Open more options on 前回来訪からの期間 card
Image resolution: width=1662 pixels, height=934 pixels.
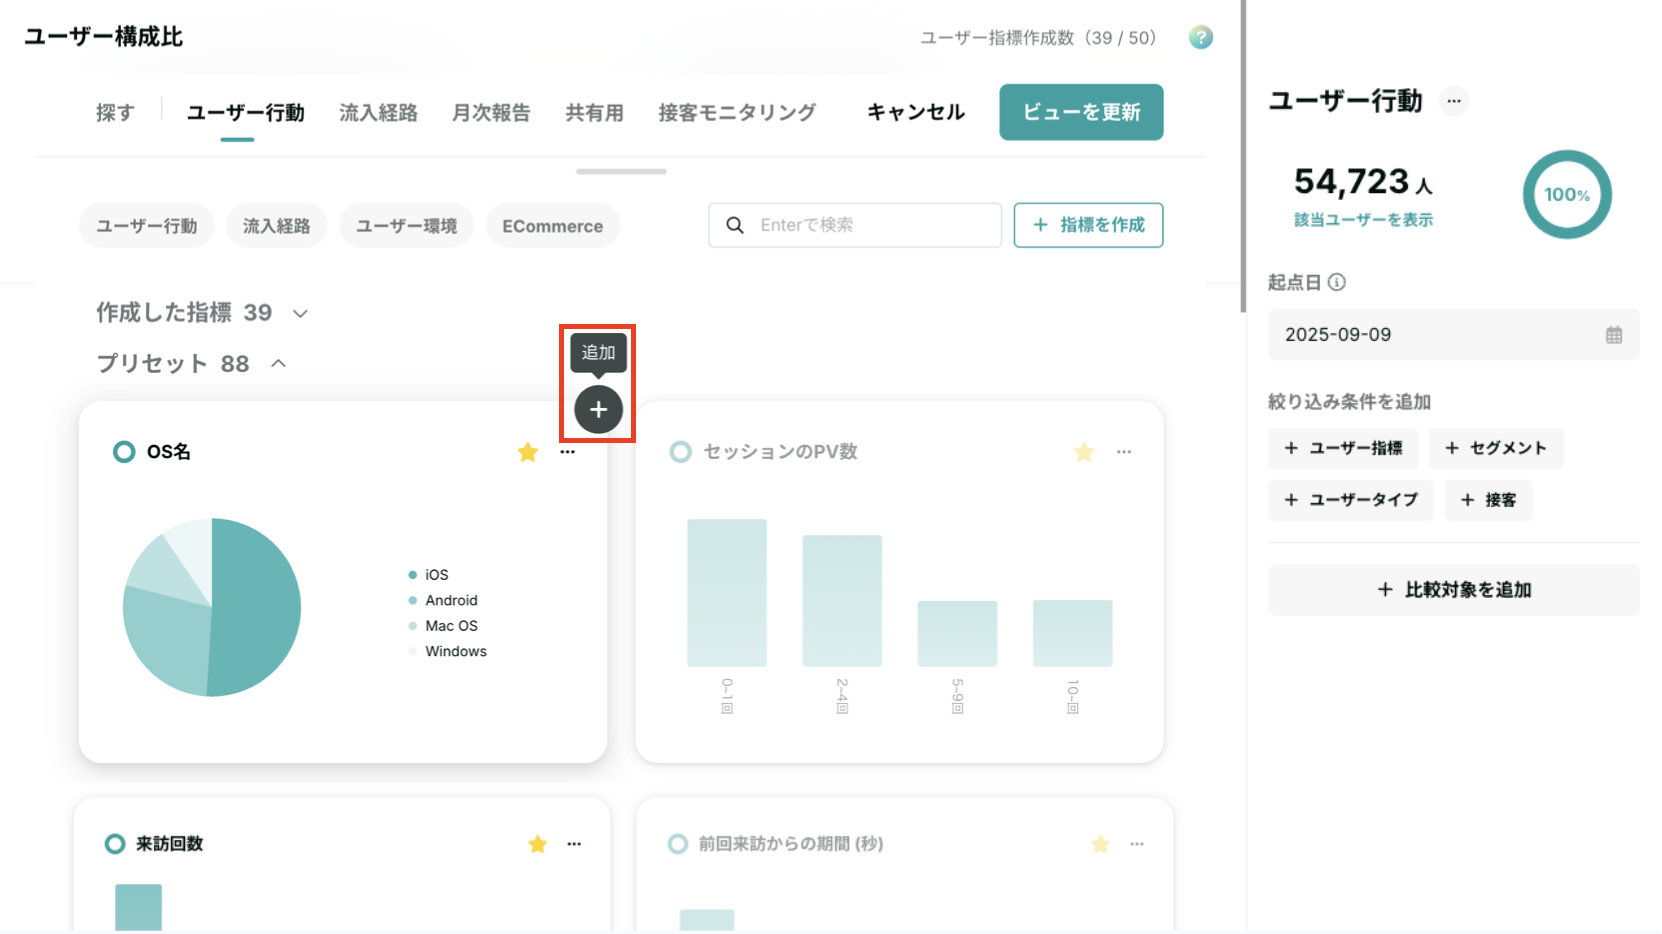[x=1137, y=844]
